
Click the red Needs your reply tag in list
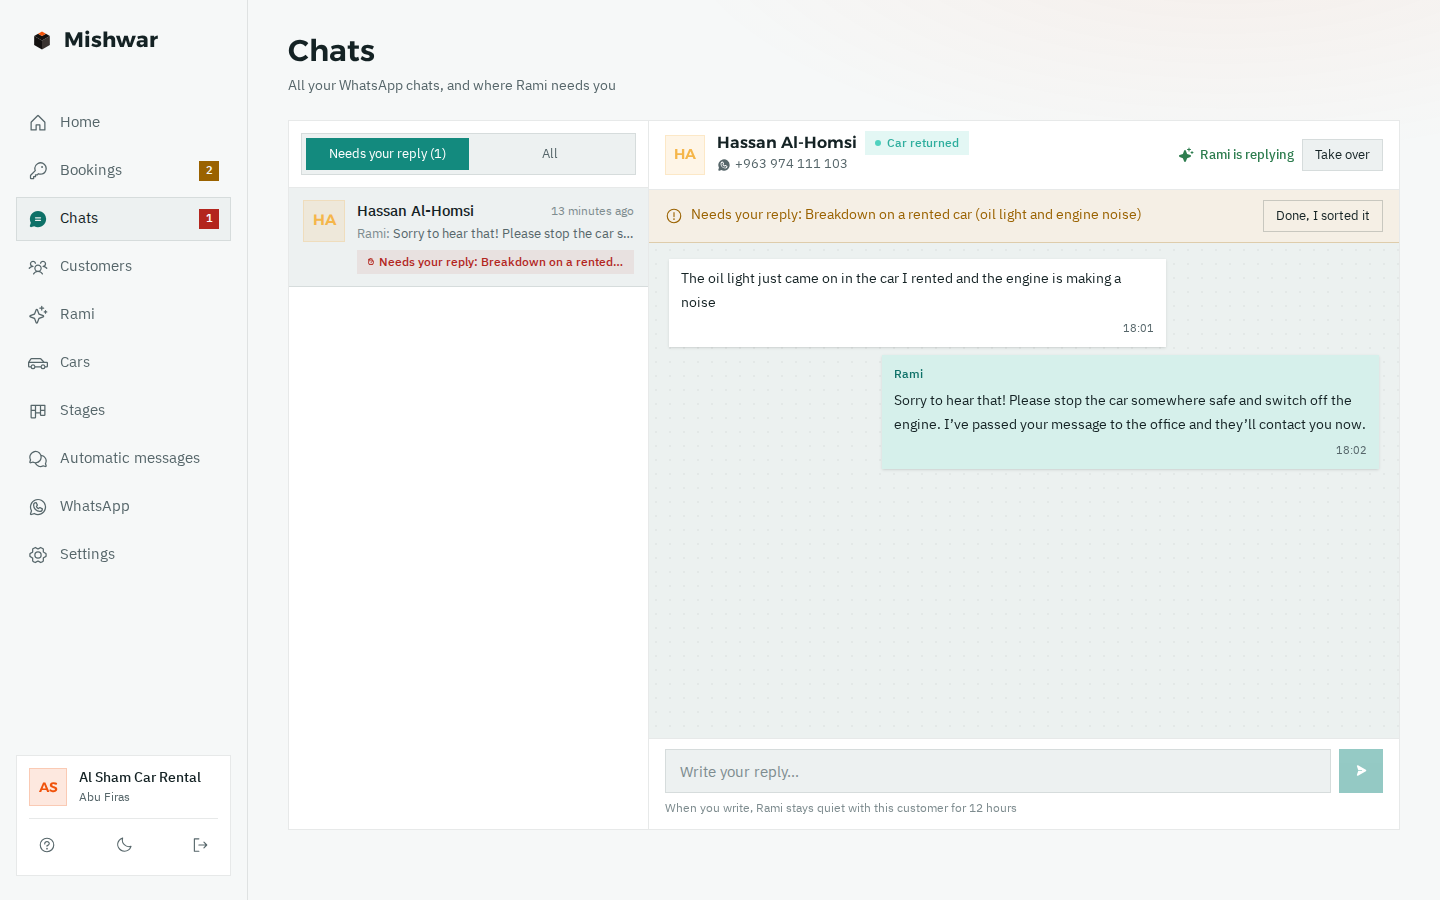click(x=495, y=262)
